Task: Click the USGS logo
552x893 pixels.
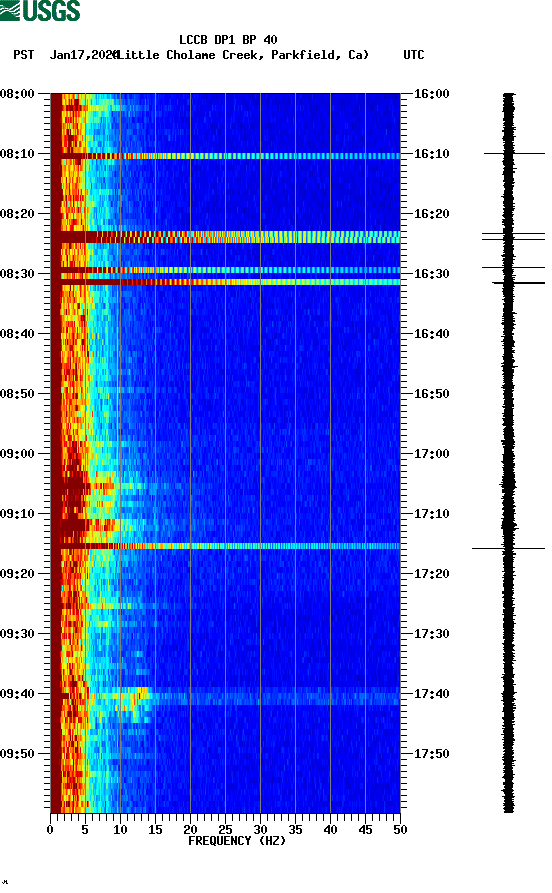Action: (x=40, y=10)
